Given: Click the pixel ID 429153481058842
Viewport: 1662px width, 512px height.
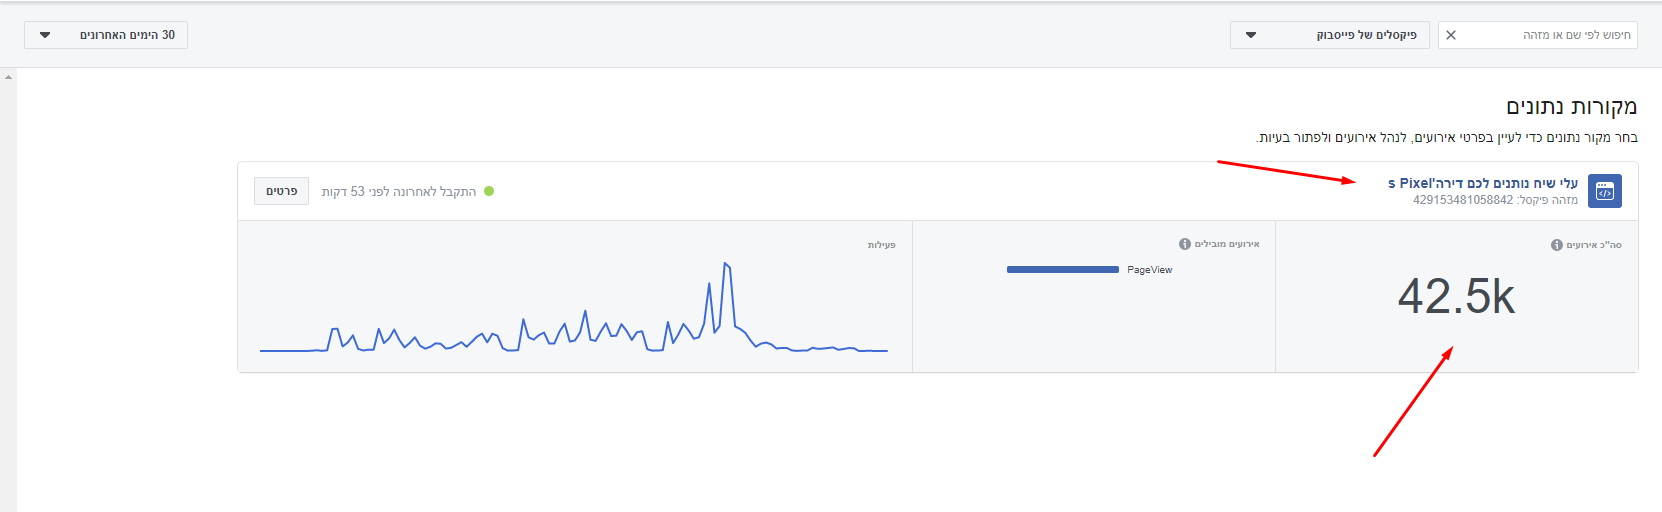Looking at the screenshot, I should [1462, 200].
